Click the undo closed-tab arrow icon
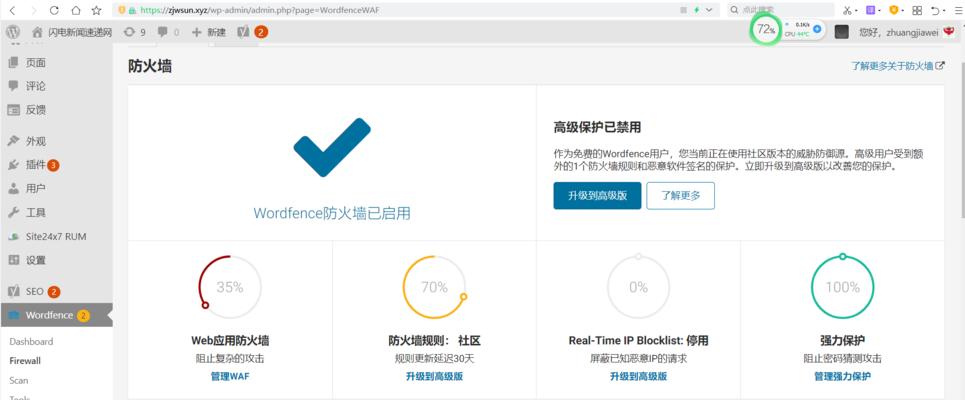Image resolution: width=965 pixels, height=400 pixels. [x=935, y=10]
